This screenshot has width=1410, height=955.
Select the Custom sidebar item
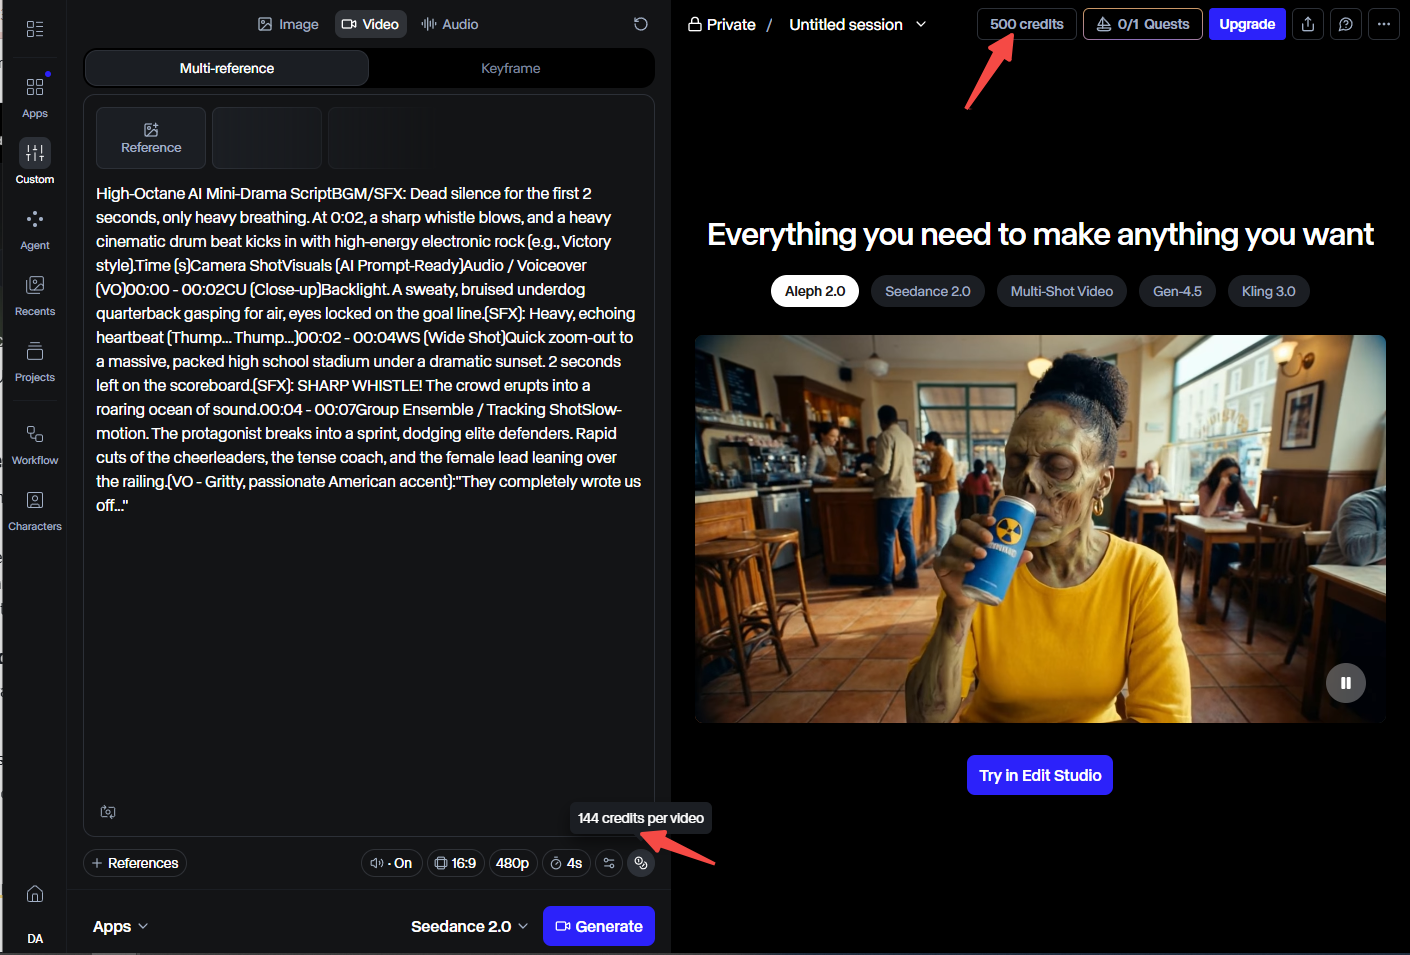pyautogui.click(x=35, y=162)
